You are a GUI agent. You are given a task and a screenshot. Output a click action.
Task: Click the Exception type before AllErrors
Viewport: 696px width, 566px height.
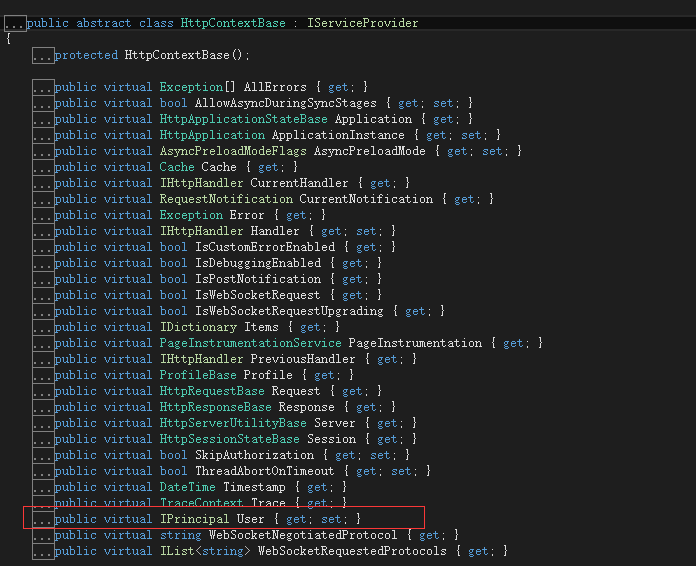191,87
